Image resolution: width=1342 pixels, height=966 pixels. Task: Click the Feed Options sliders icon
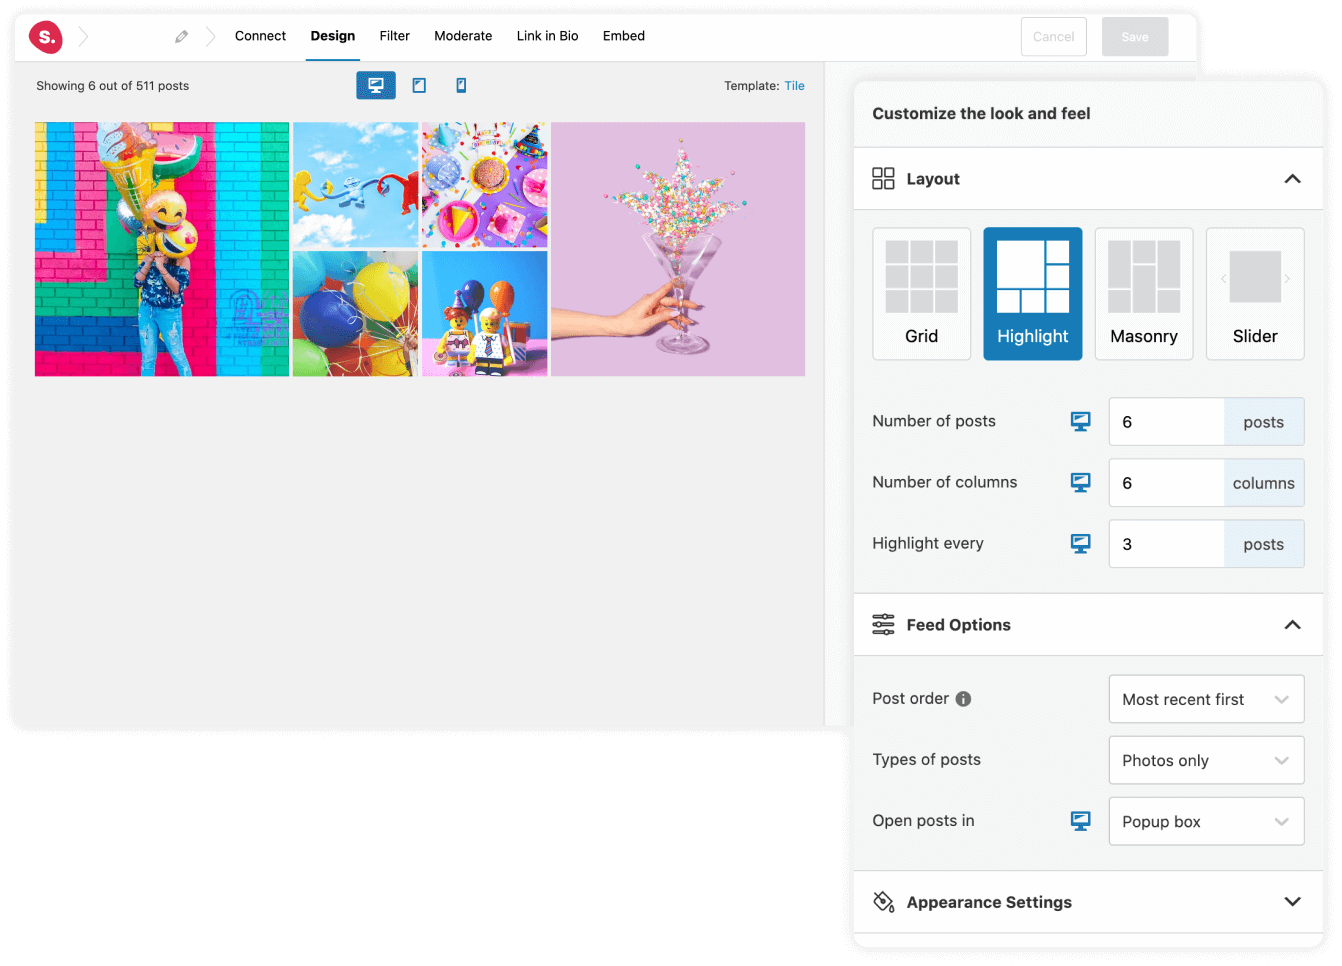tap(883, 625)
